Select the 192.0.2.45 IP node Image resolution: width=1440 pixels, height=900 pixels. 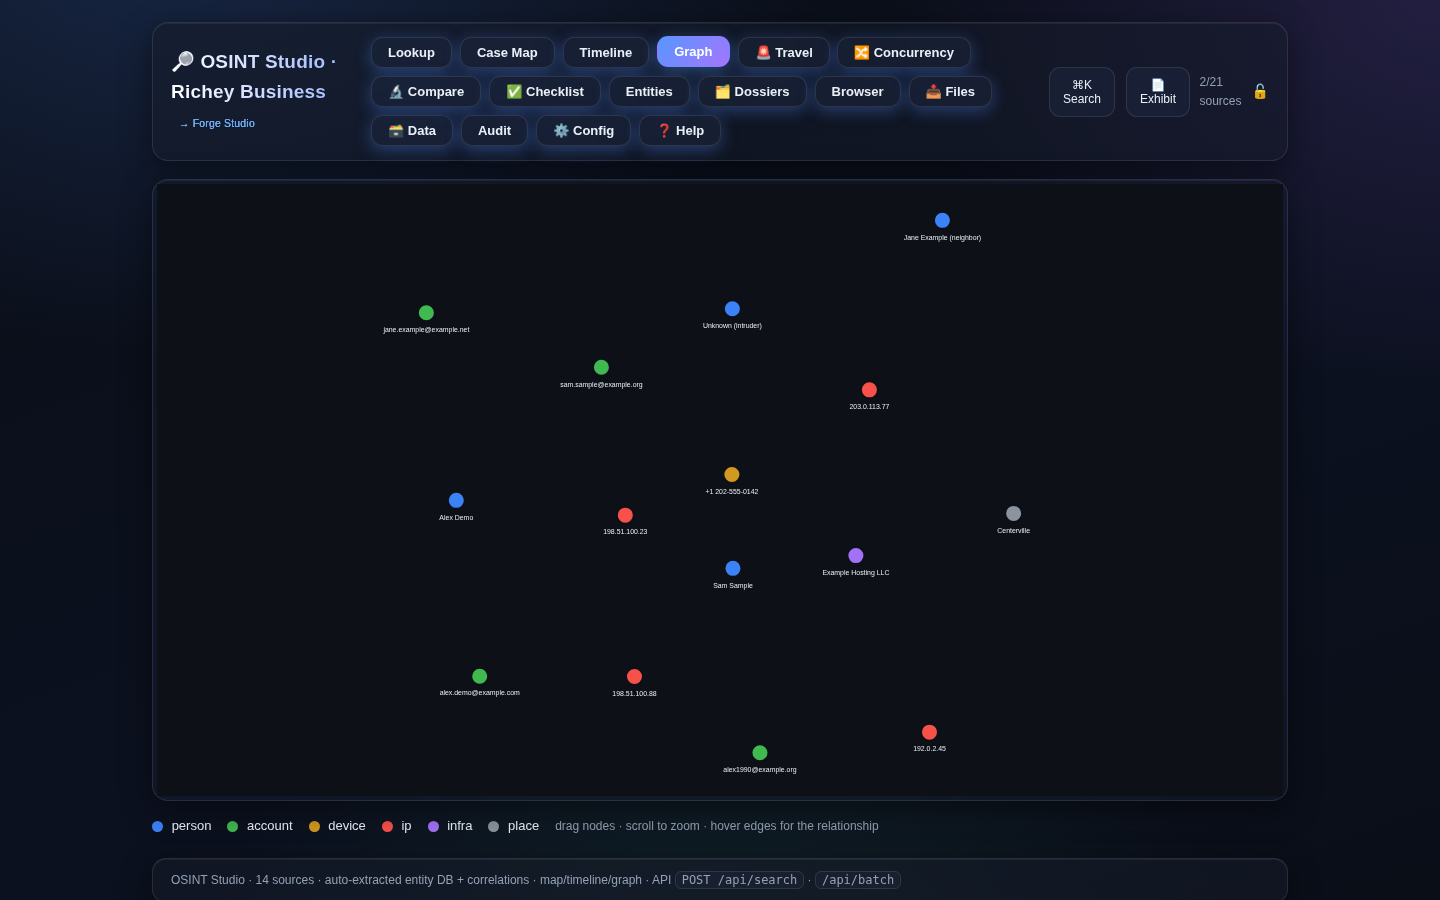pos(929,732)
